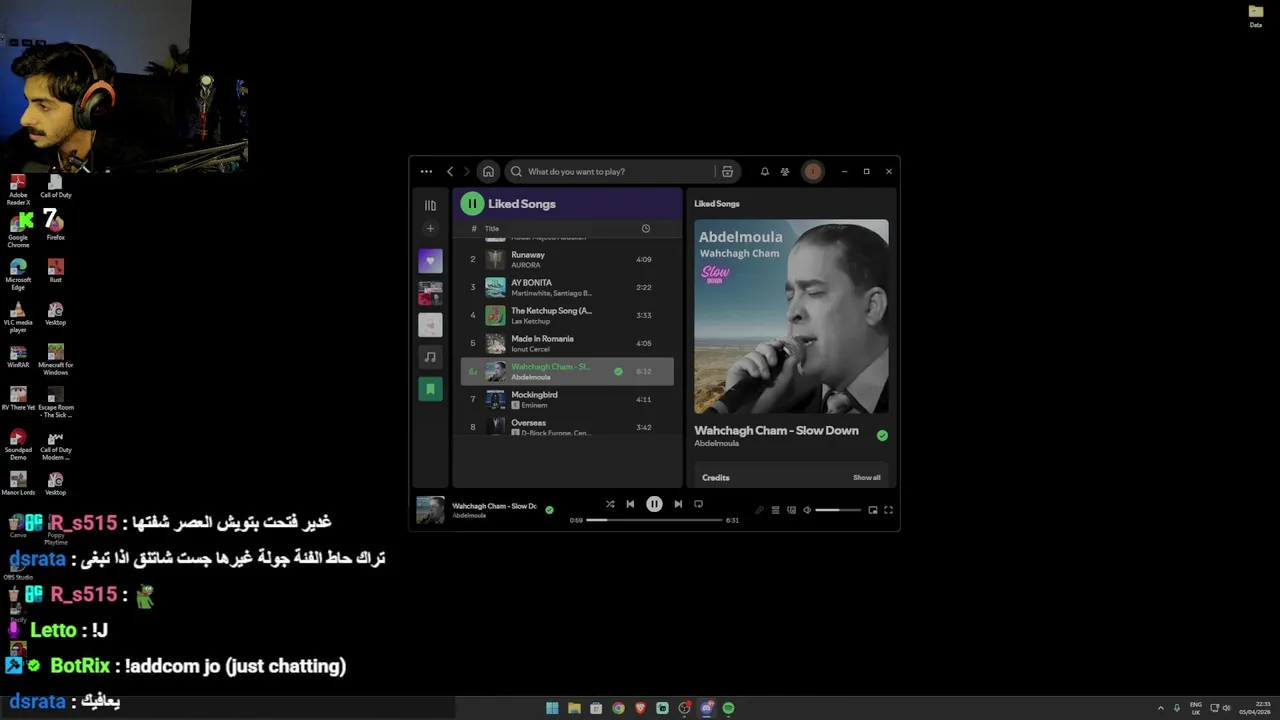
Task: Click the now-playing thumbnail in bottom bar
Action: 430,509
